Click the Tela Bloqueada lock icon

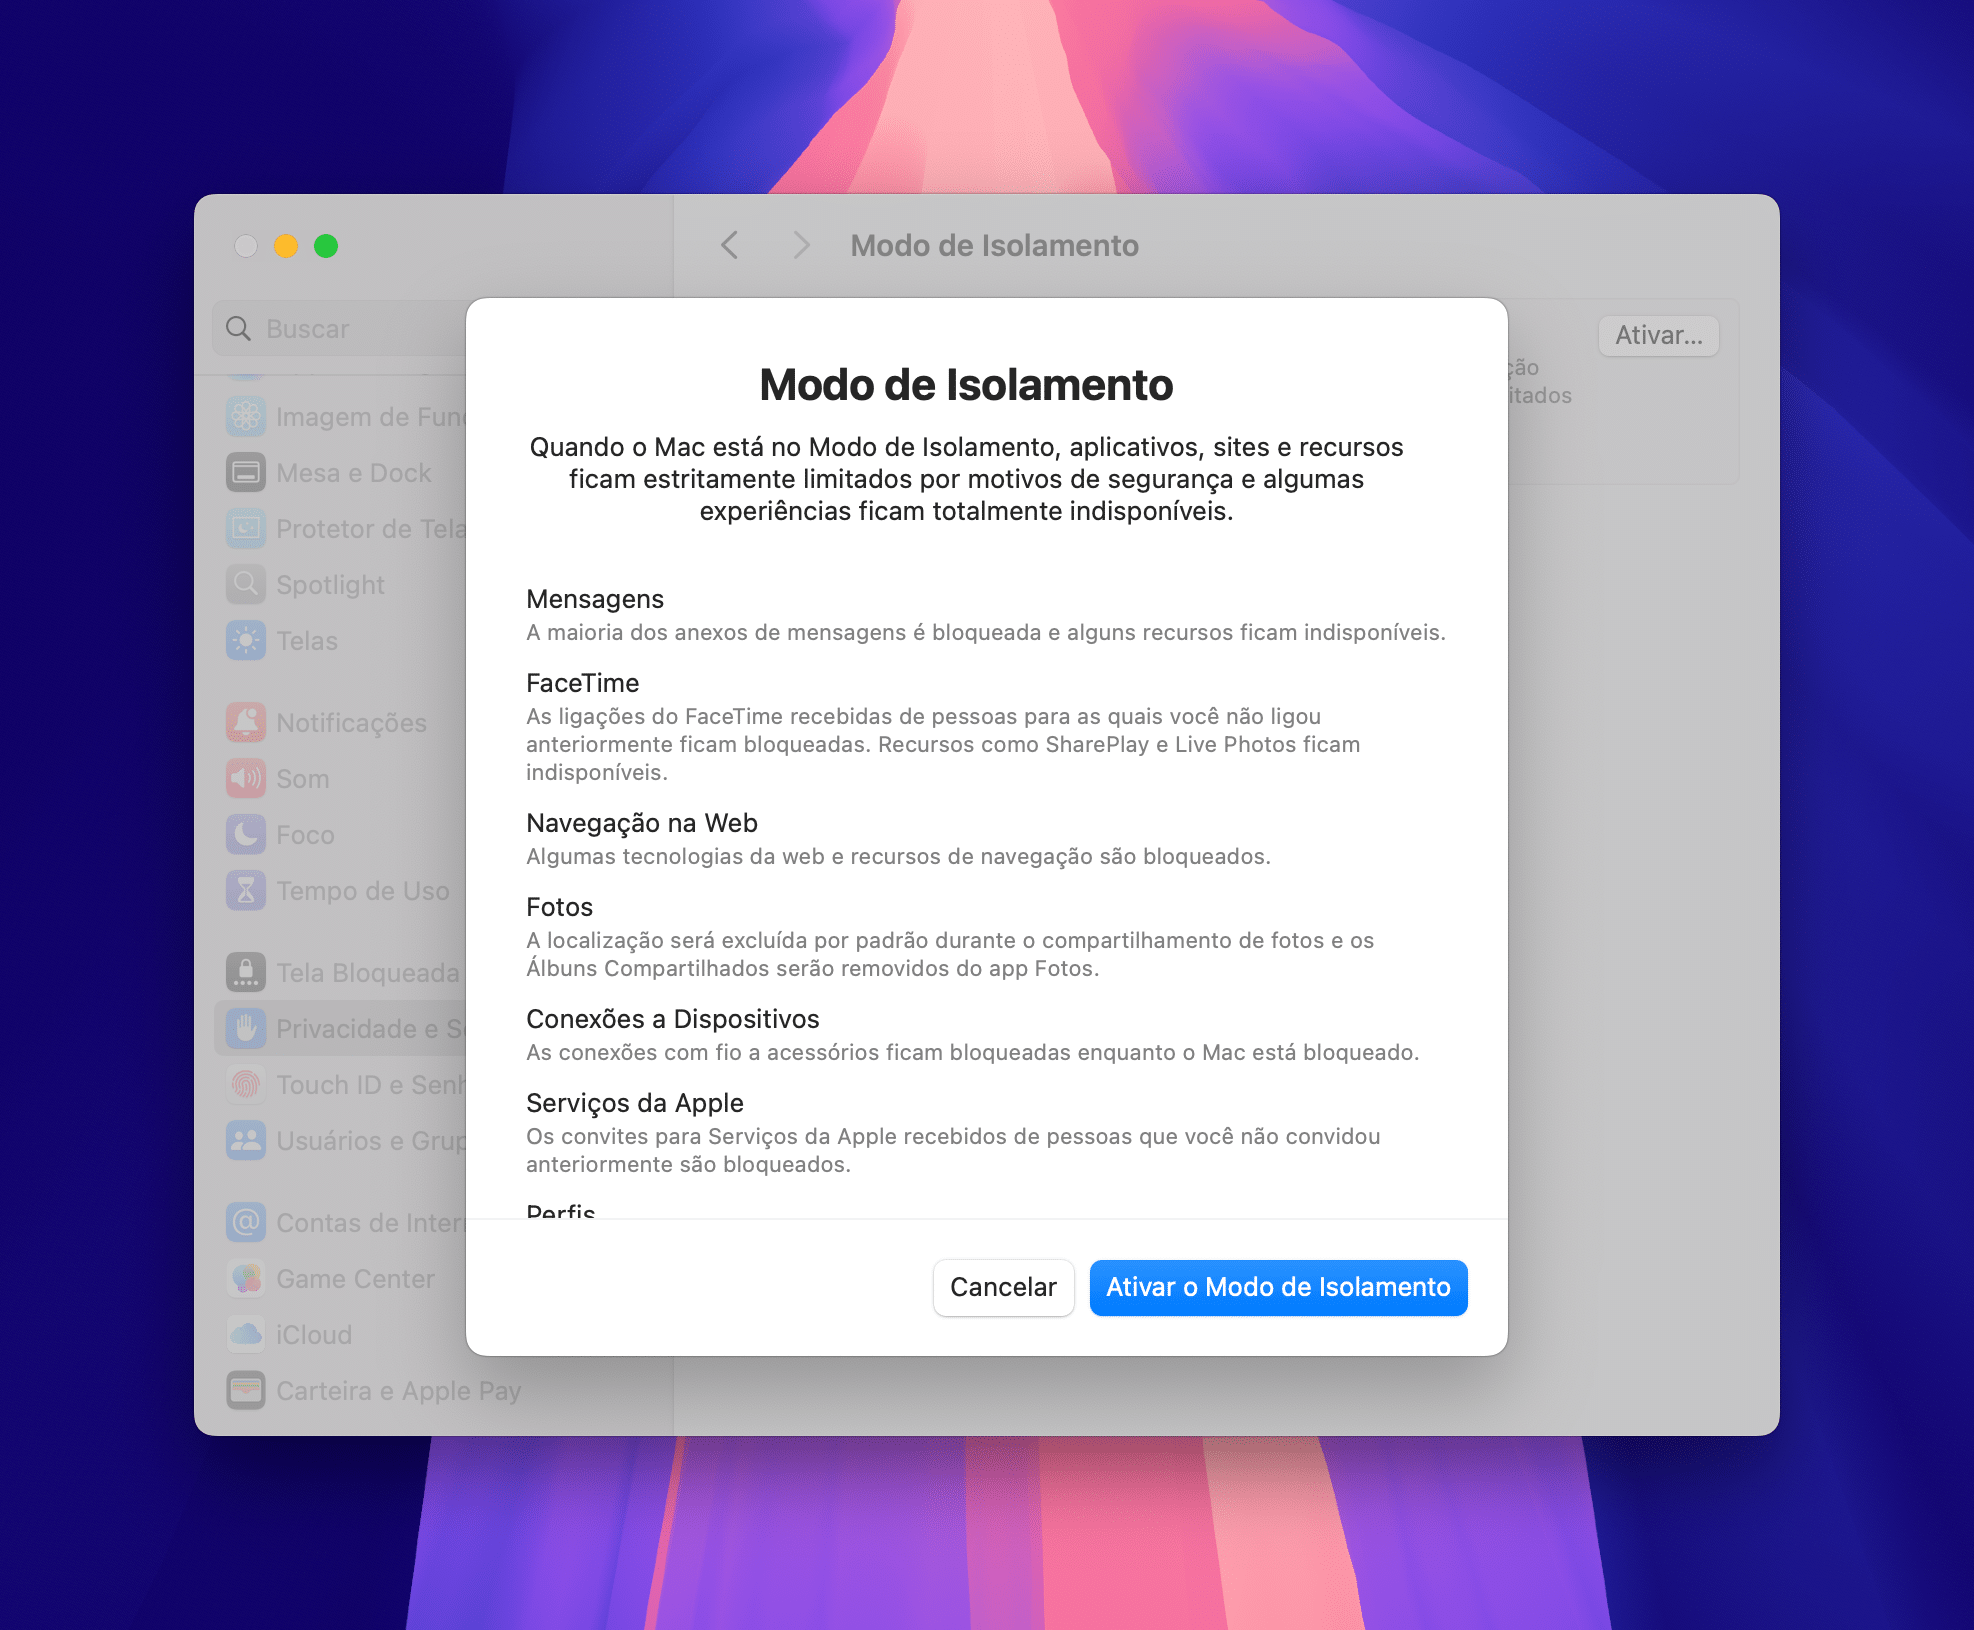[x=246, y=972]
